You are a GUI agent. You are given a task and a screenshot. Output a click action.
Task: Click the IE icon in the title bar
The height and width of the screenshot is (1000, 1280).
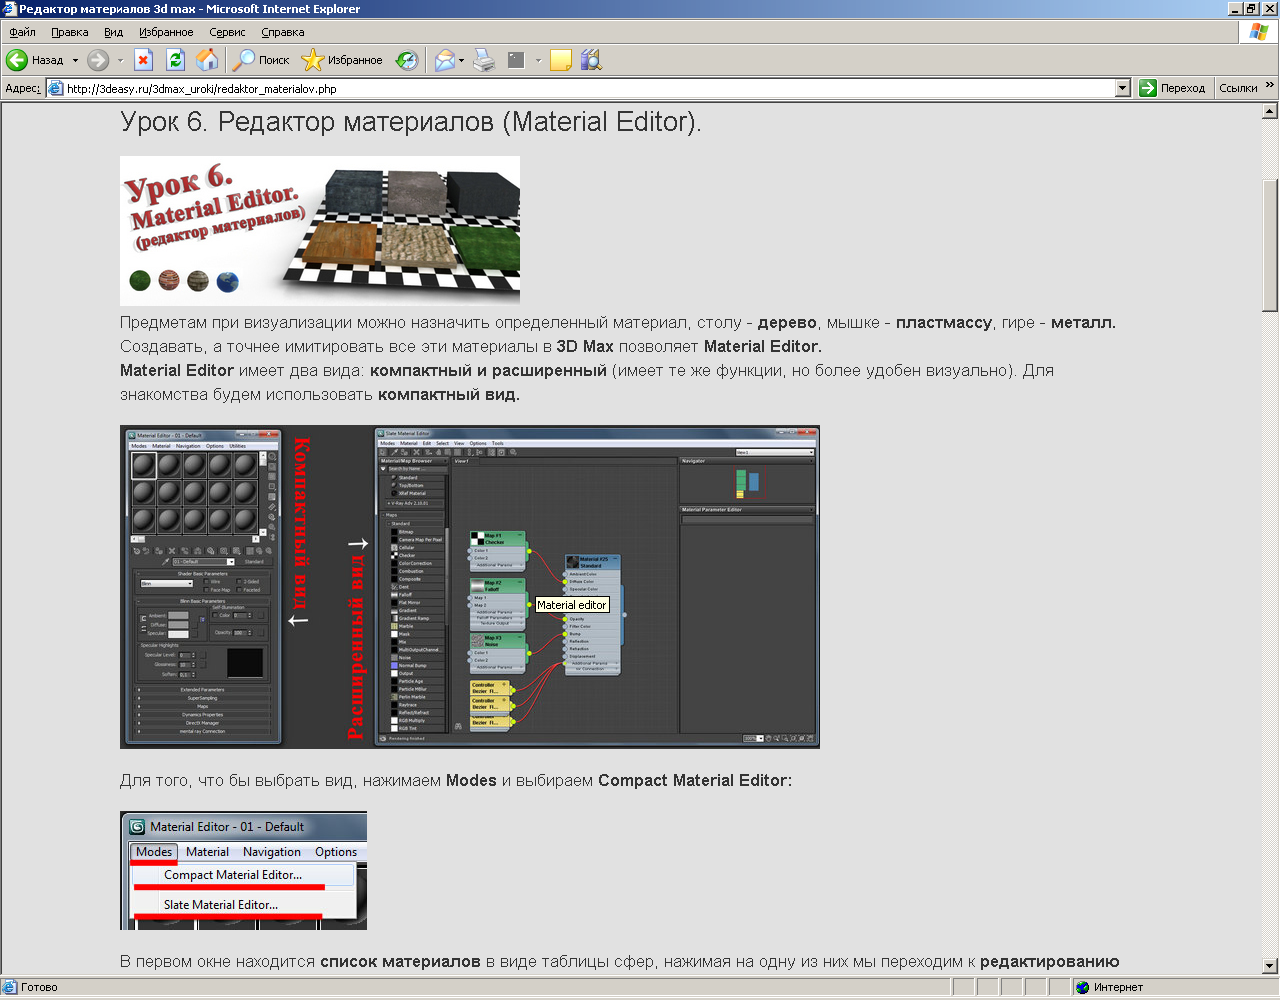tap(9, 9)
